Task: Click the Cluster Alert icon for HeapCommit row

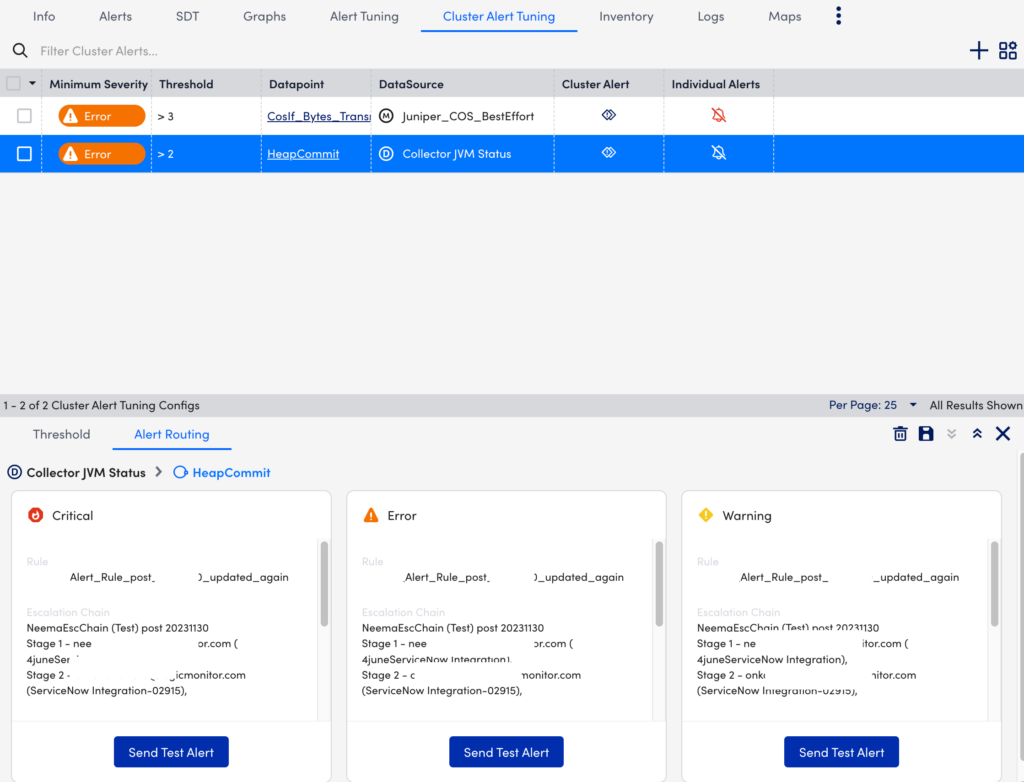Action: click(608, 153)
